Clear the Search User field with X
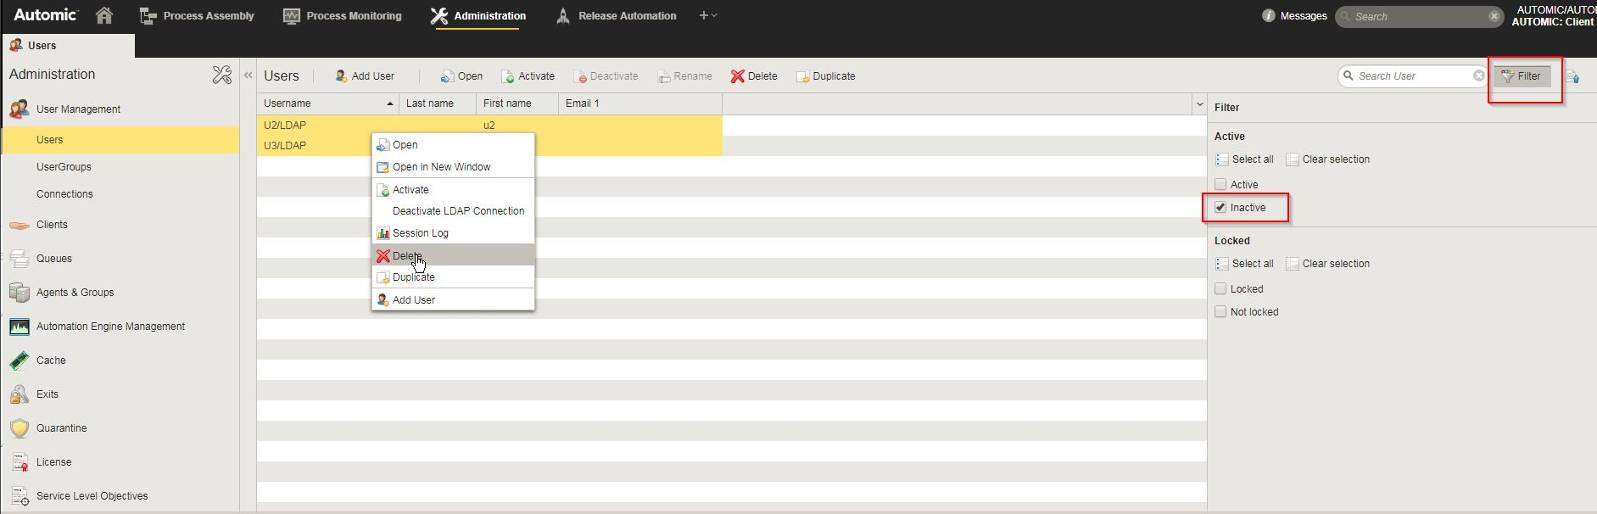The image size is (1597, 514). [1479, 76]
